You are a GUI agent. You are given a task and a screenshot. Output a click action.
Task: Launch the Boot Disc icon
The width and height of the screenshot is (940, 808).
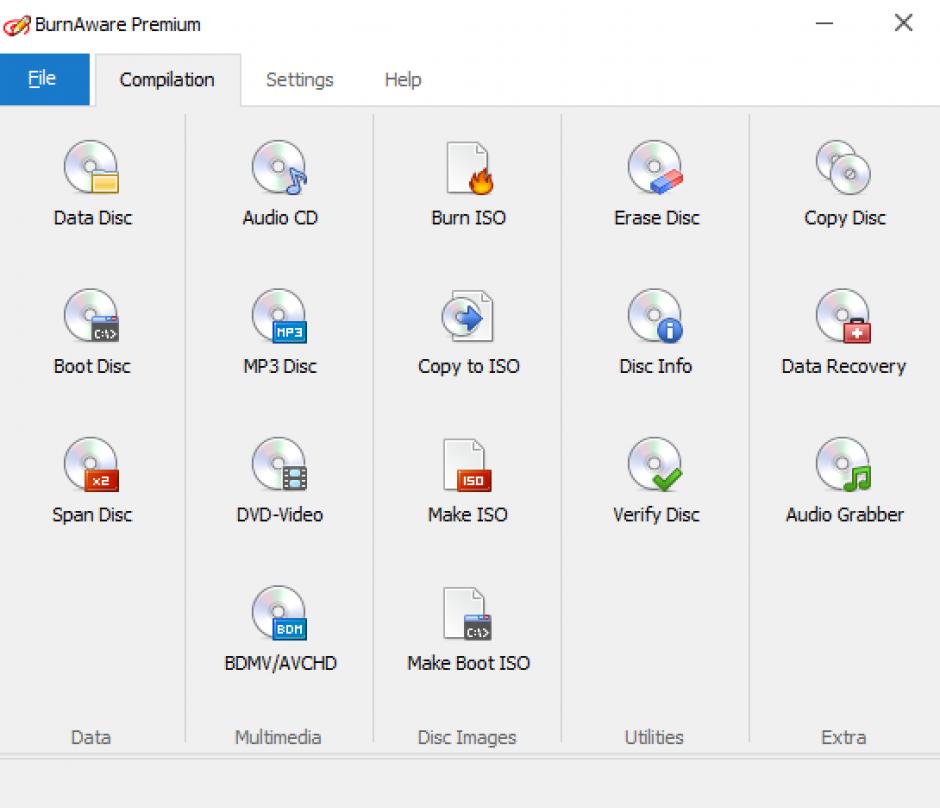coord(92,315)
